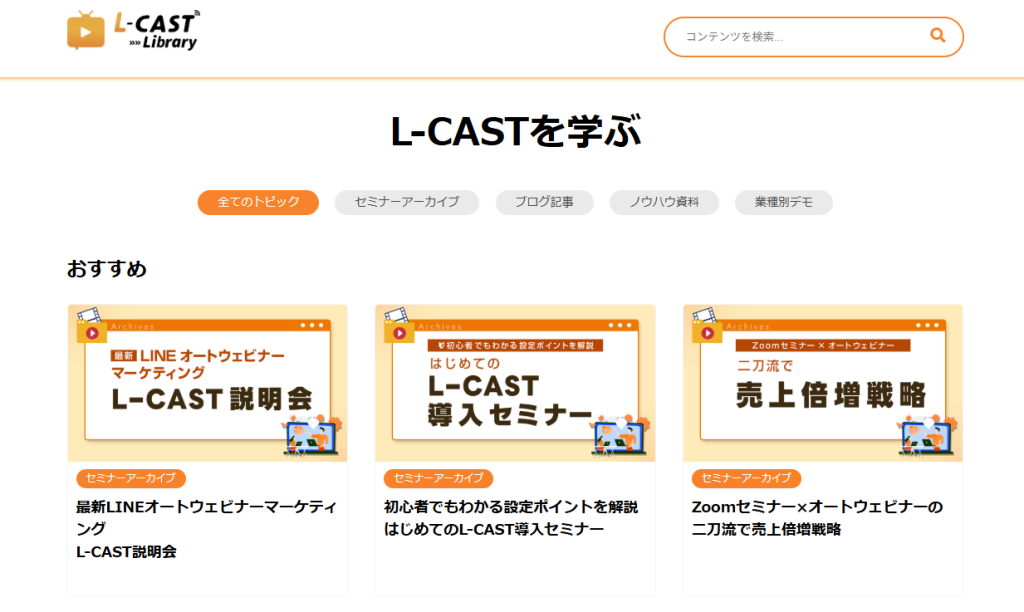Open the はじめてのL-CAST導入セミナー thumbnail

[x=515, y=383]
